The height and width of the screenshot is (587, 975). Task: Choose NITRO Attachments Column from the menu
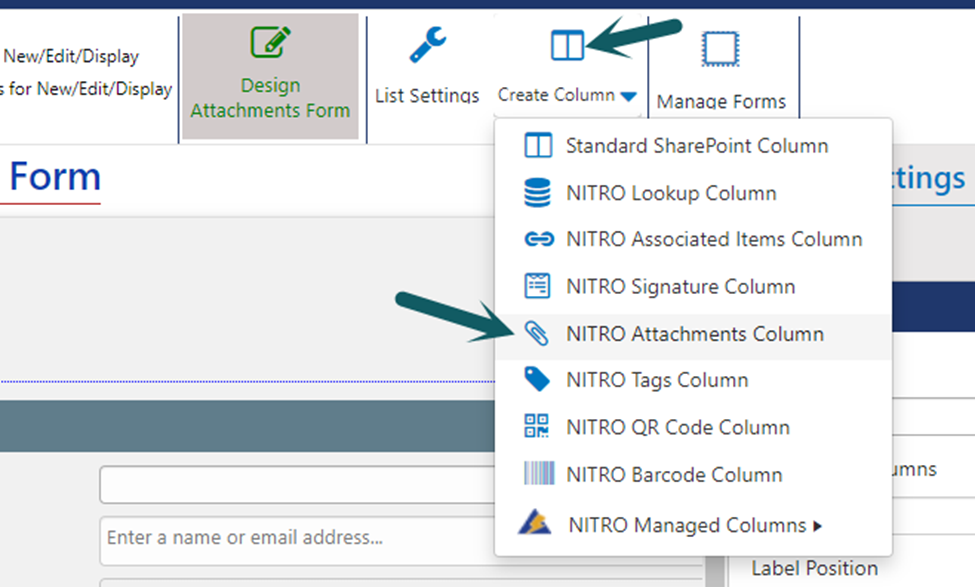tap(694, 334)
